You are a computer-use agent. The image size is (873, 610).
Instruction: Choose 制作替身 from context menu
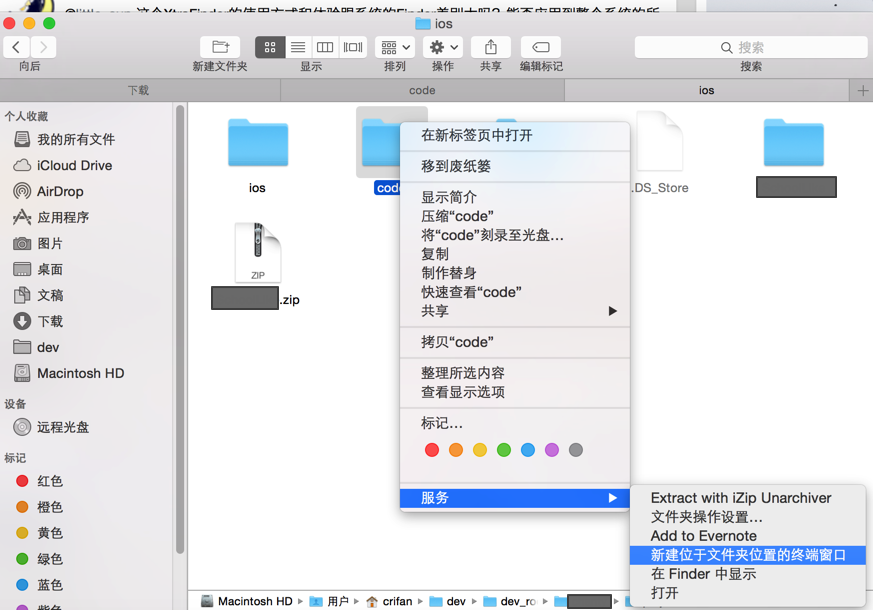tap(514, 273)
